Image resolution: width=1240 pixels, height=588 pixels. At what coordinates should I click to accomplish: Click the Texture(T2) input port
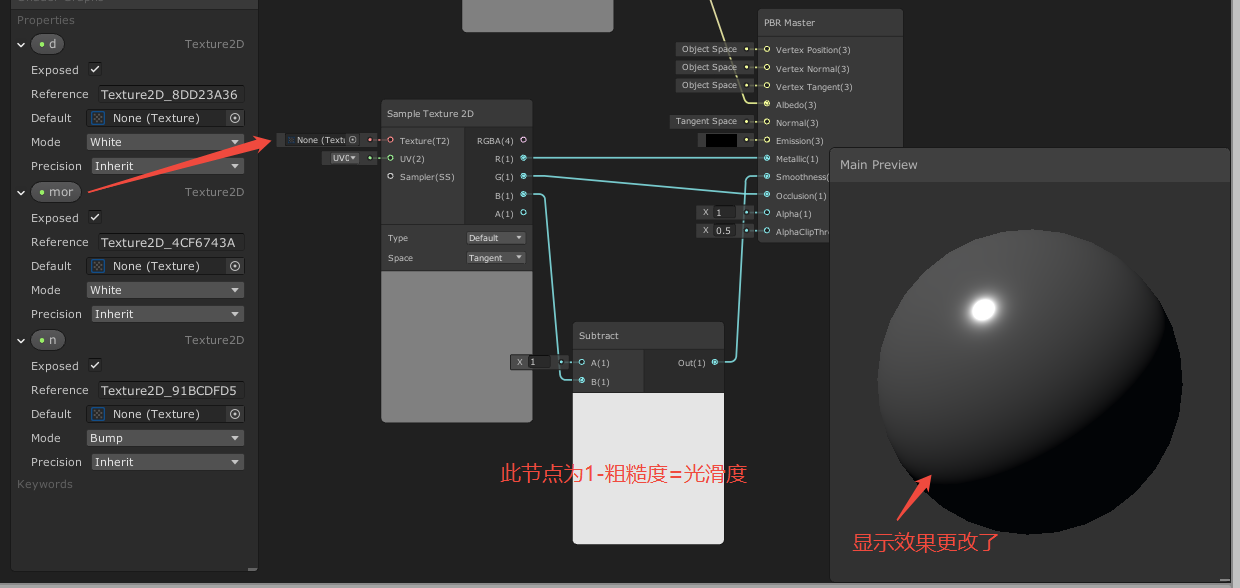pyautogui.click(x=391, y=140)
